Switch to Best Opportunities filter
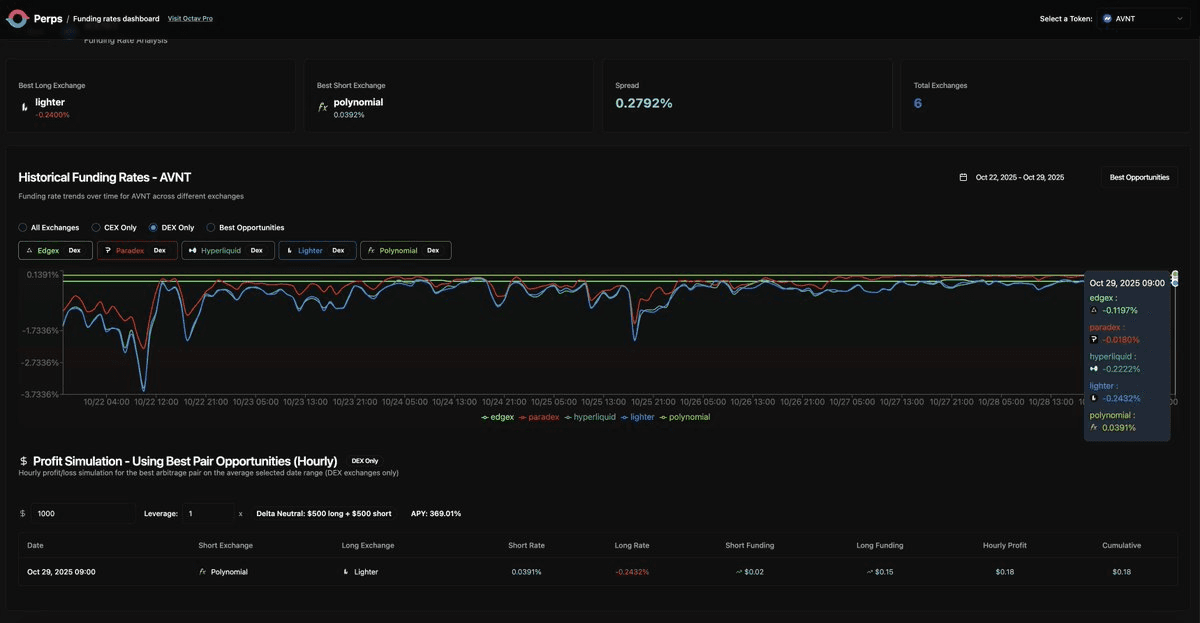 pyautogui.click(x=209, y=227)
